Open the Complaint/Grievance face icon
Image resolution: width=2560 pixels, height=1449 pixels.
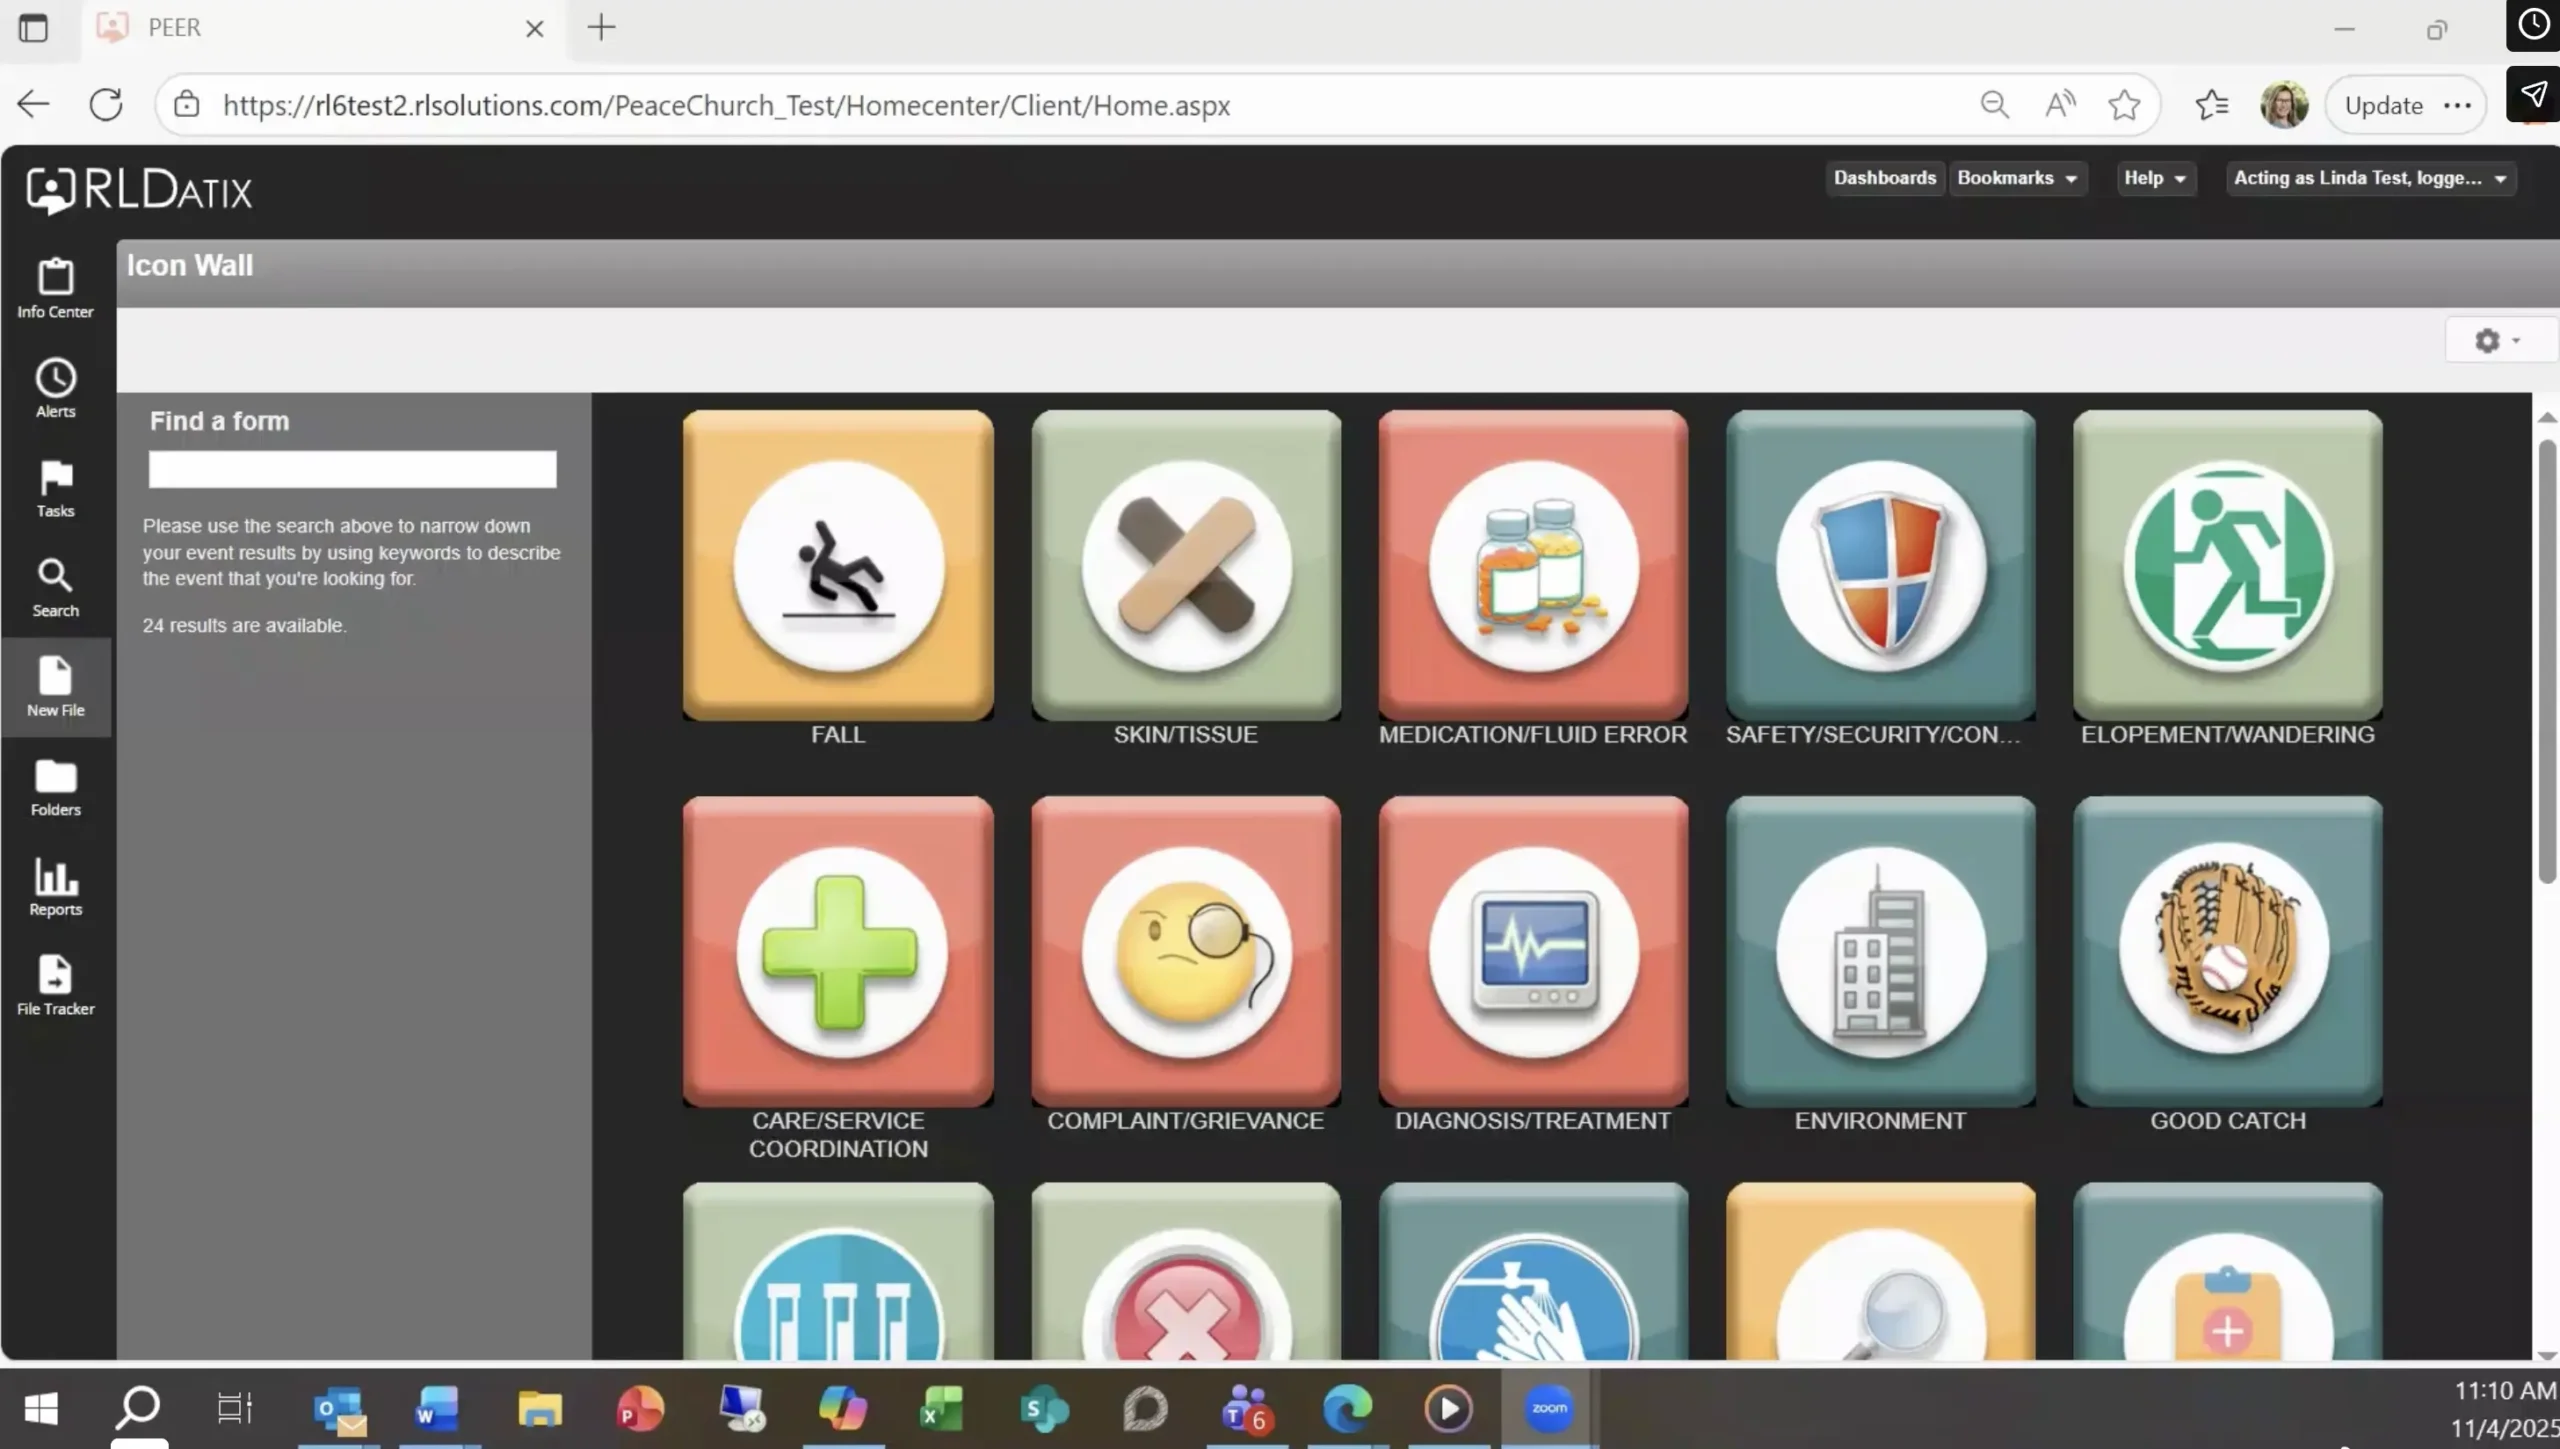tap(1186, 951)
